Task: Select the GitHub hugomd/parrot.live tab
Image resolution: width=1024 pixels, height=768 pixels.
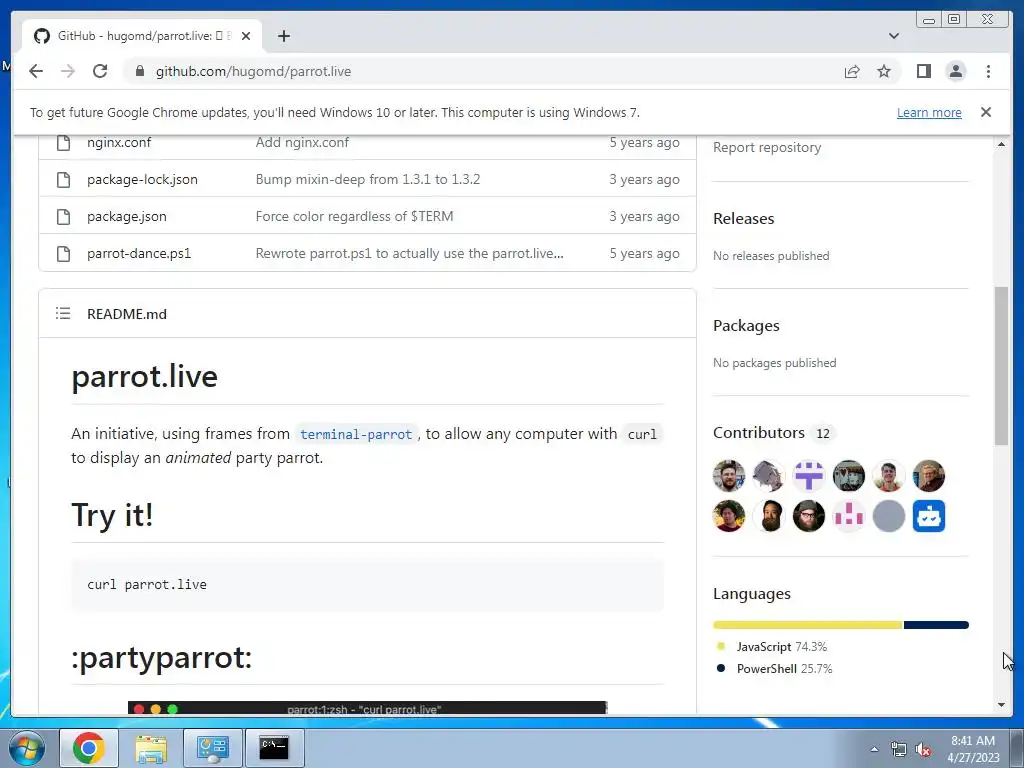Action: point(142,36)
